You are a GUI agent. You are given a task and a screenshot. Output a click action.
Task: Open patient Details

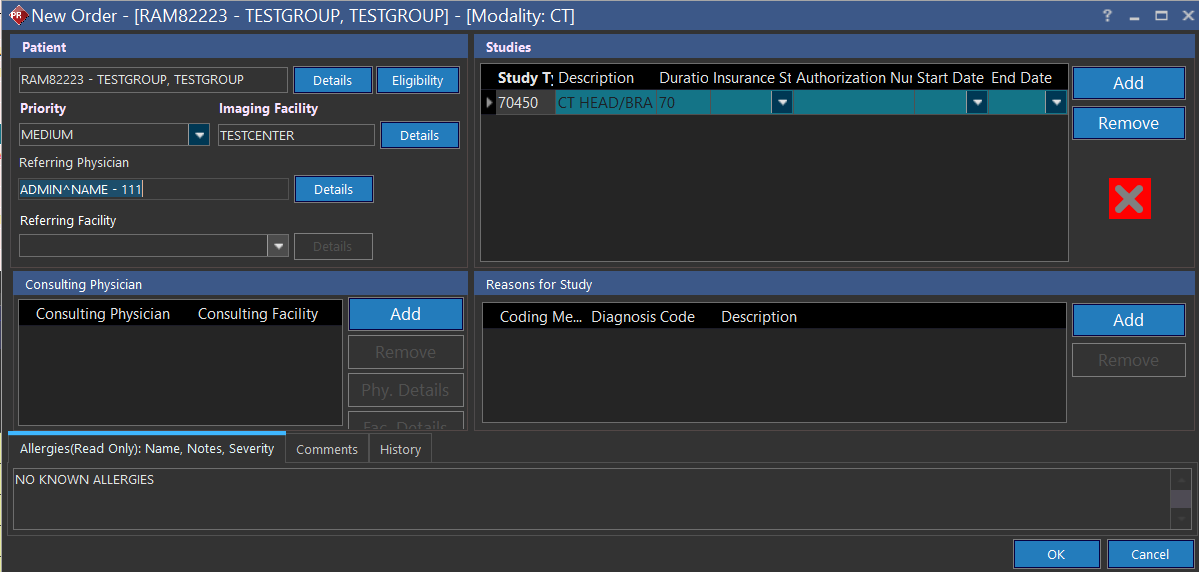(332, 80)
